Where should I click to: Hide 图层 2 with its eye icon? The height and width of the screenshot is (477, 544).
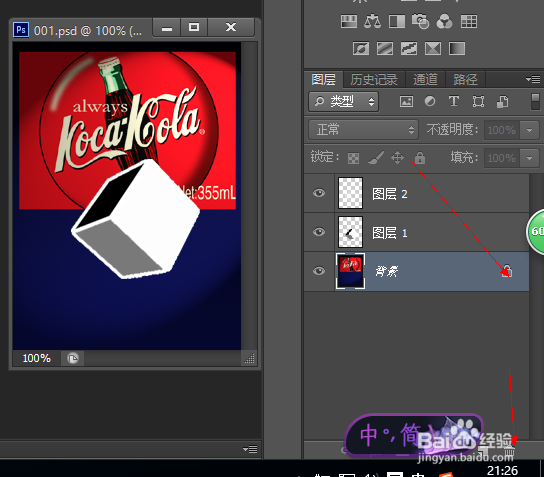(x=319, y=193)
